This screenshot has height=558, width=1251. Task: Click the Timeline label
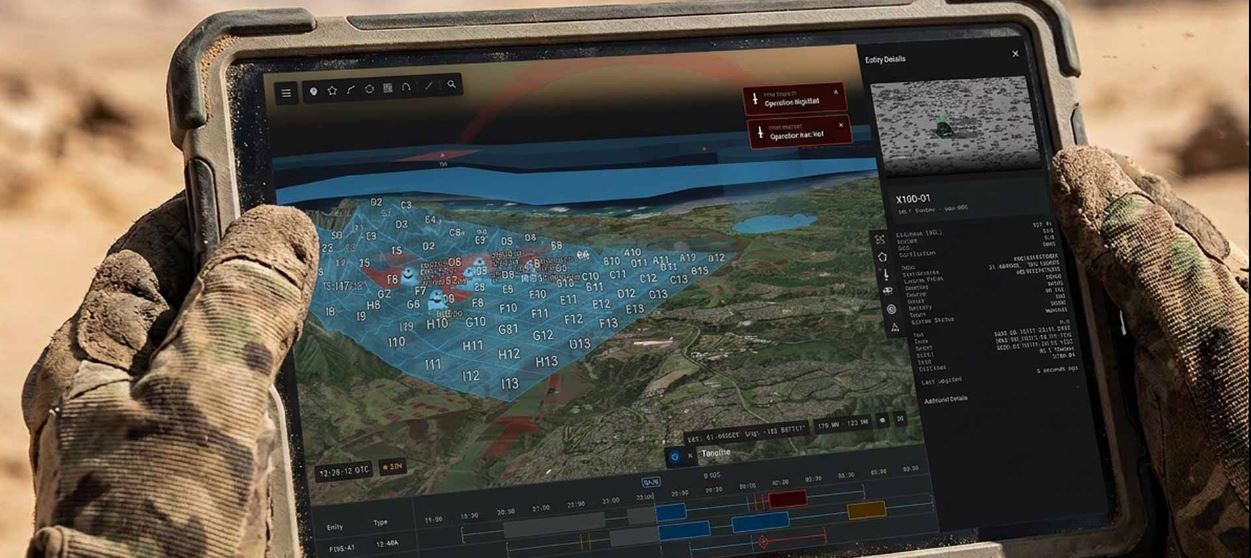(x=714, y=453)
